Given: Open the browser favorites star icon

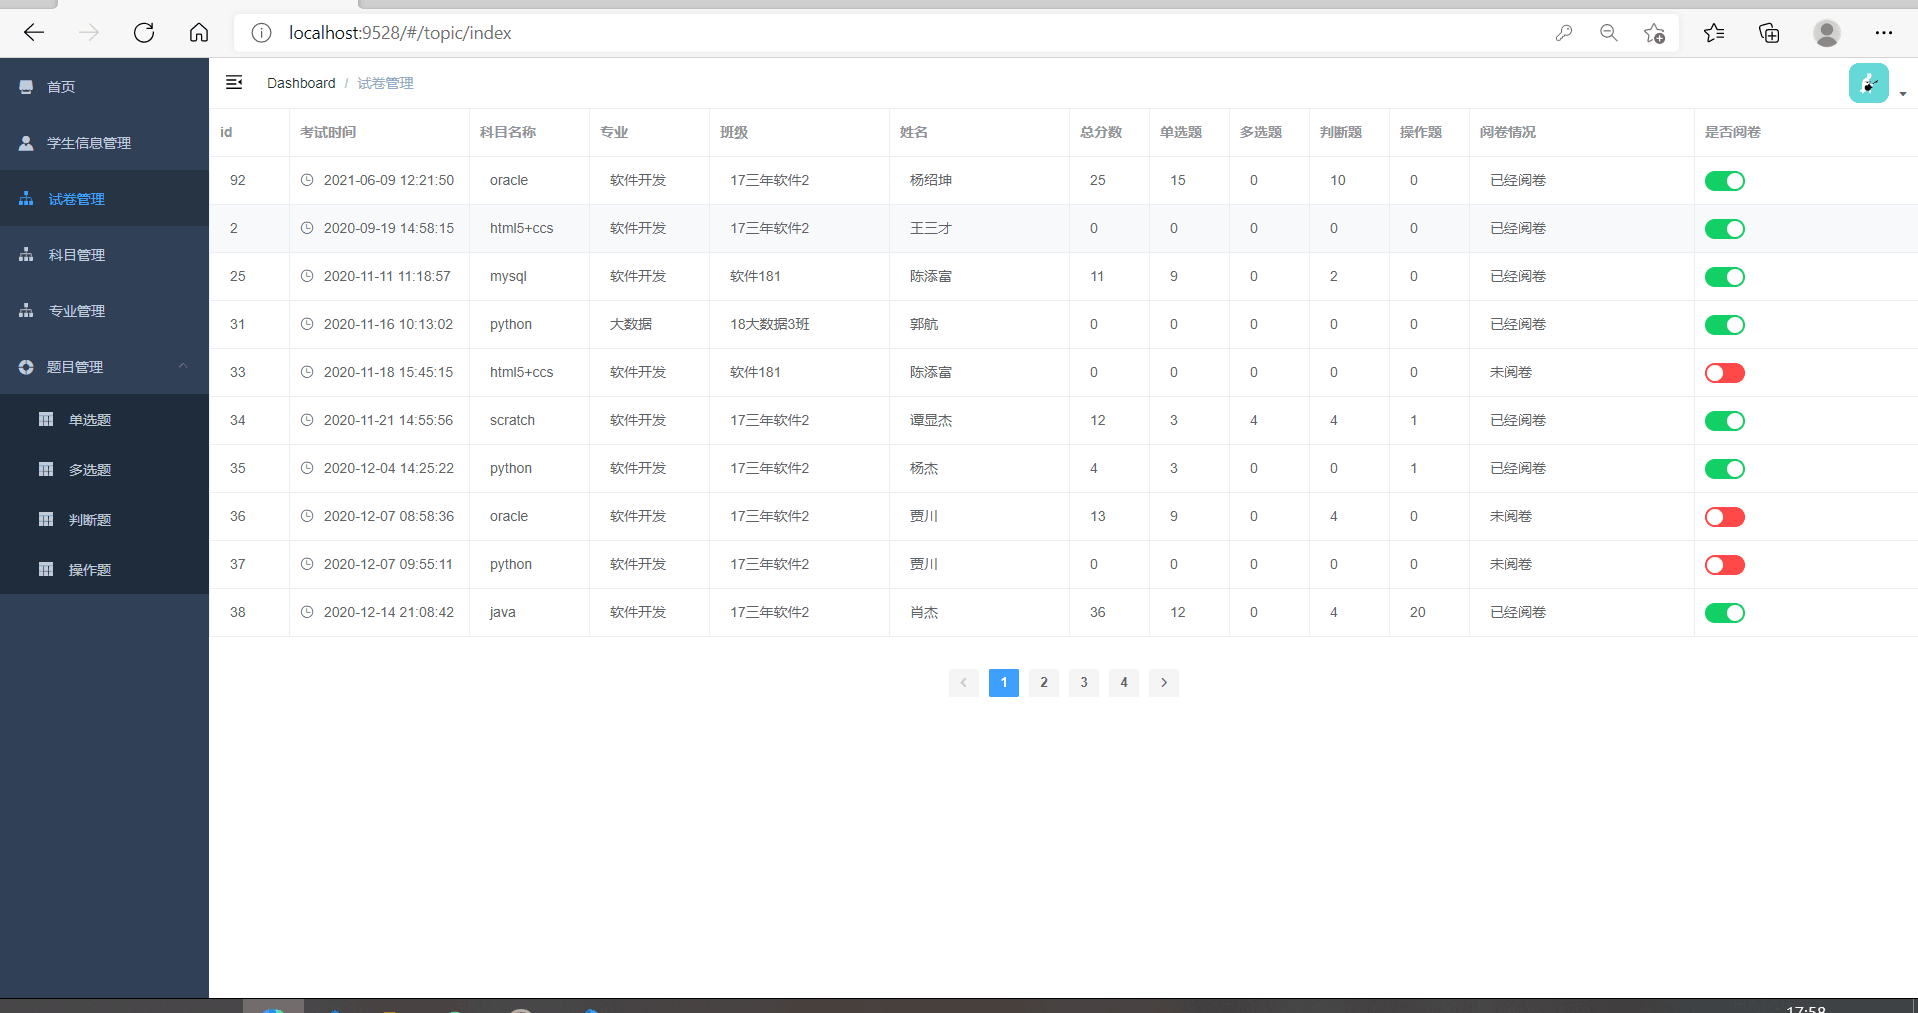Looking at the screenshot, I should (x=1713, y=33).
